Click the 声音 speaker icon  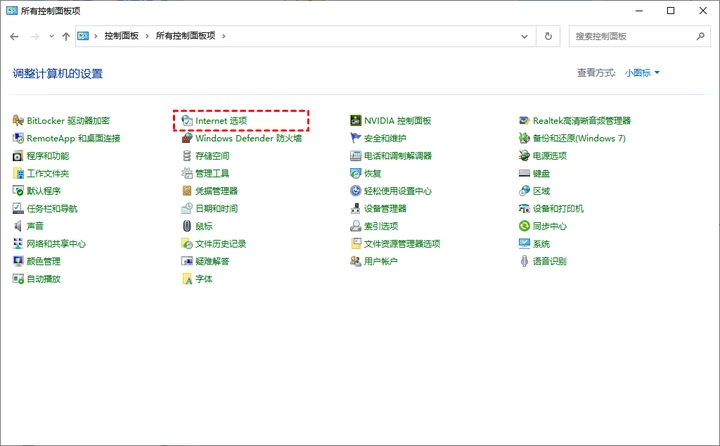18,226
